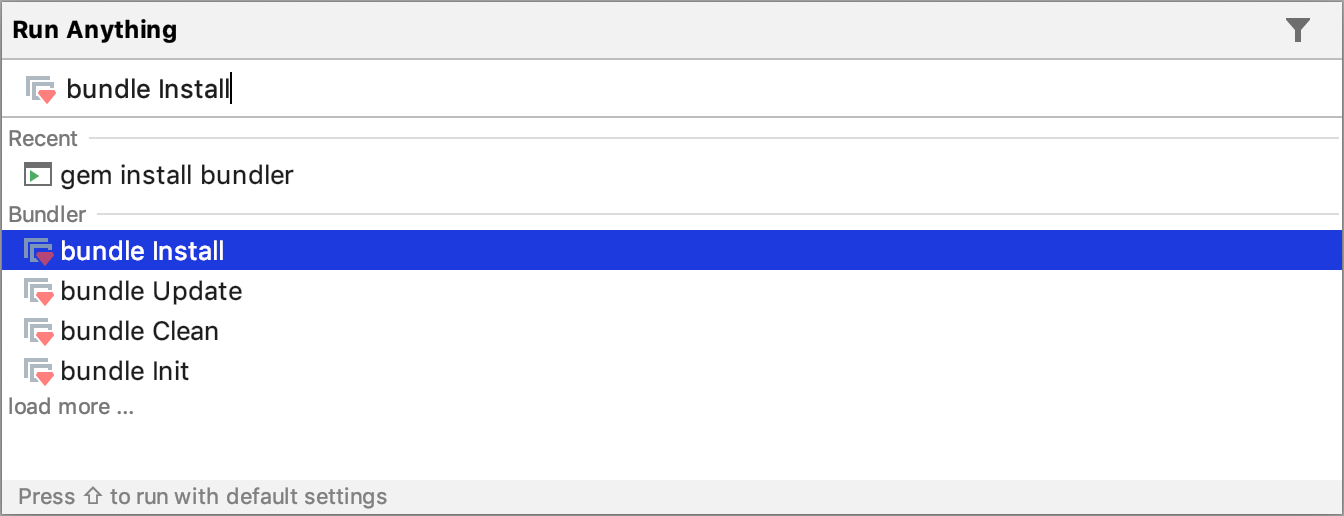Pick bundle Init from suggestions

click(125, 371)
